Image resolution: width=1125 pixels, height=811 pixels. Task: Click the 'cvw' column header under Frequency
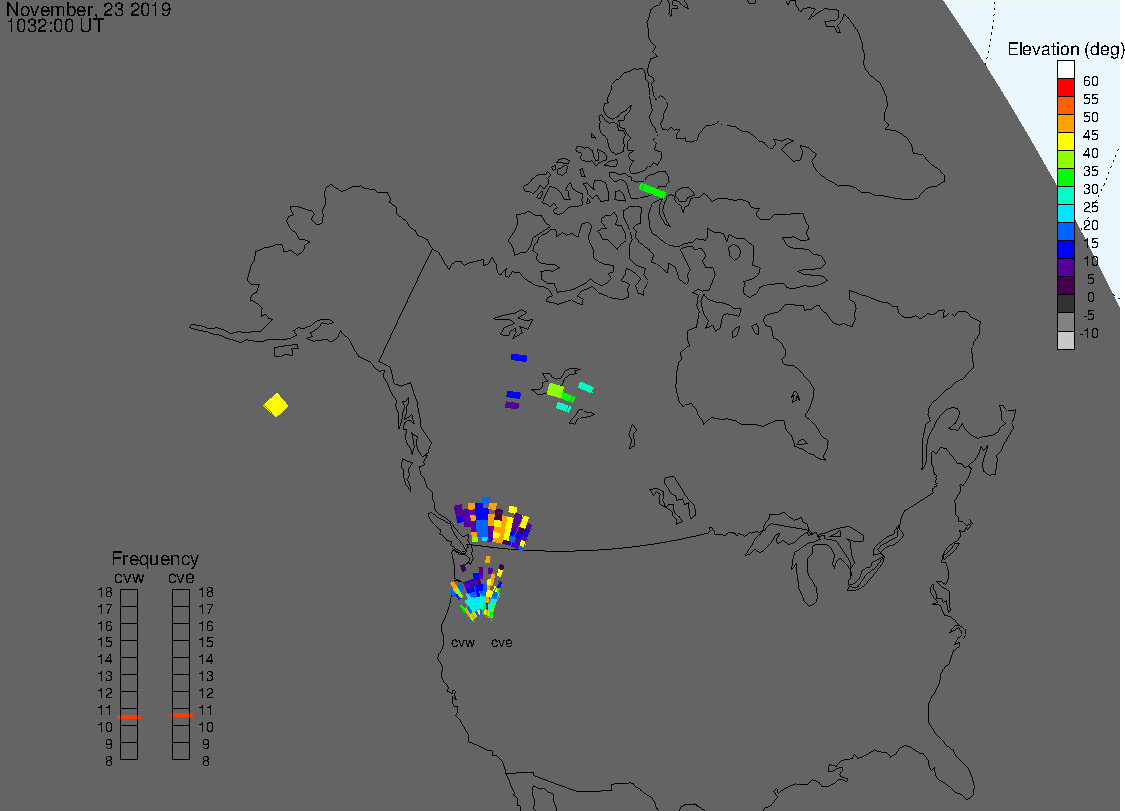pyautogui.click(x=129, y=578)
